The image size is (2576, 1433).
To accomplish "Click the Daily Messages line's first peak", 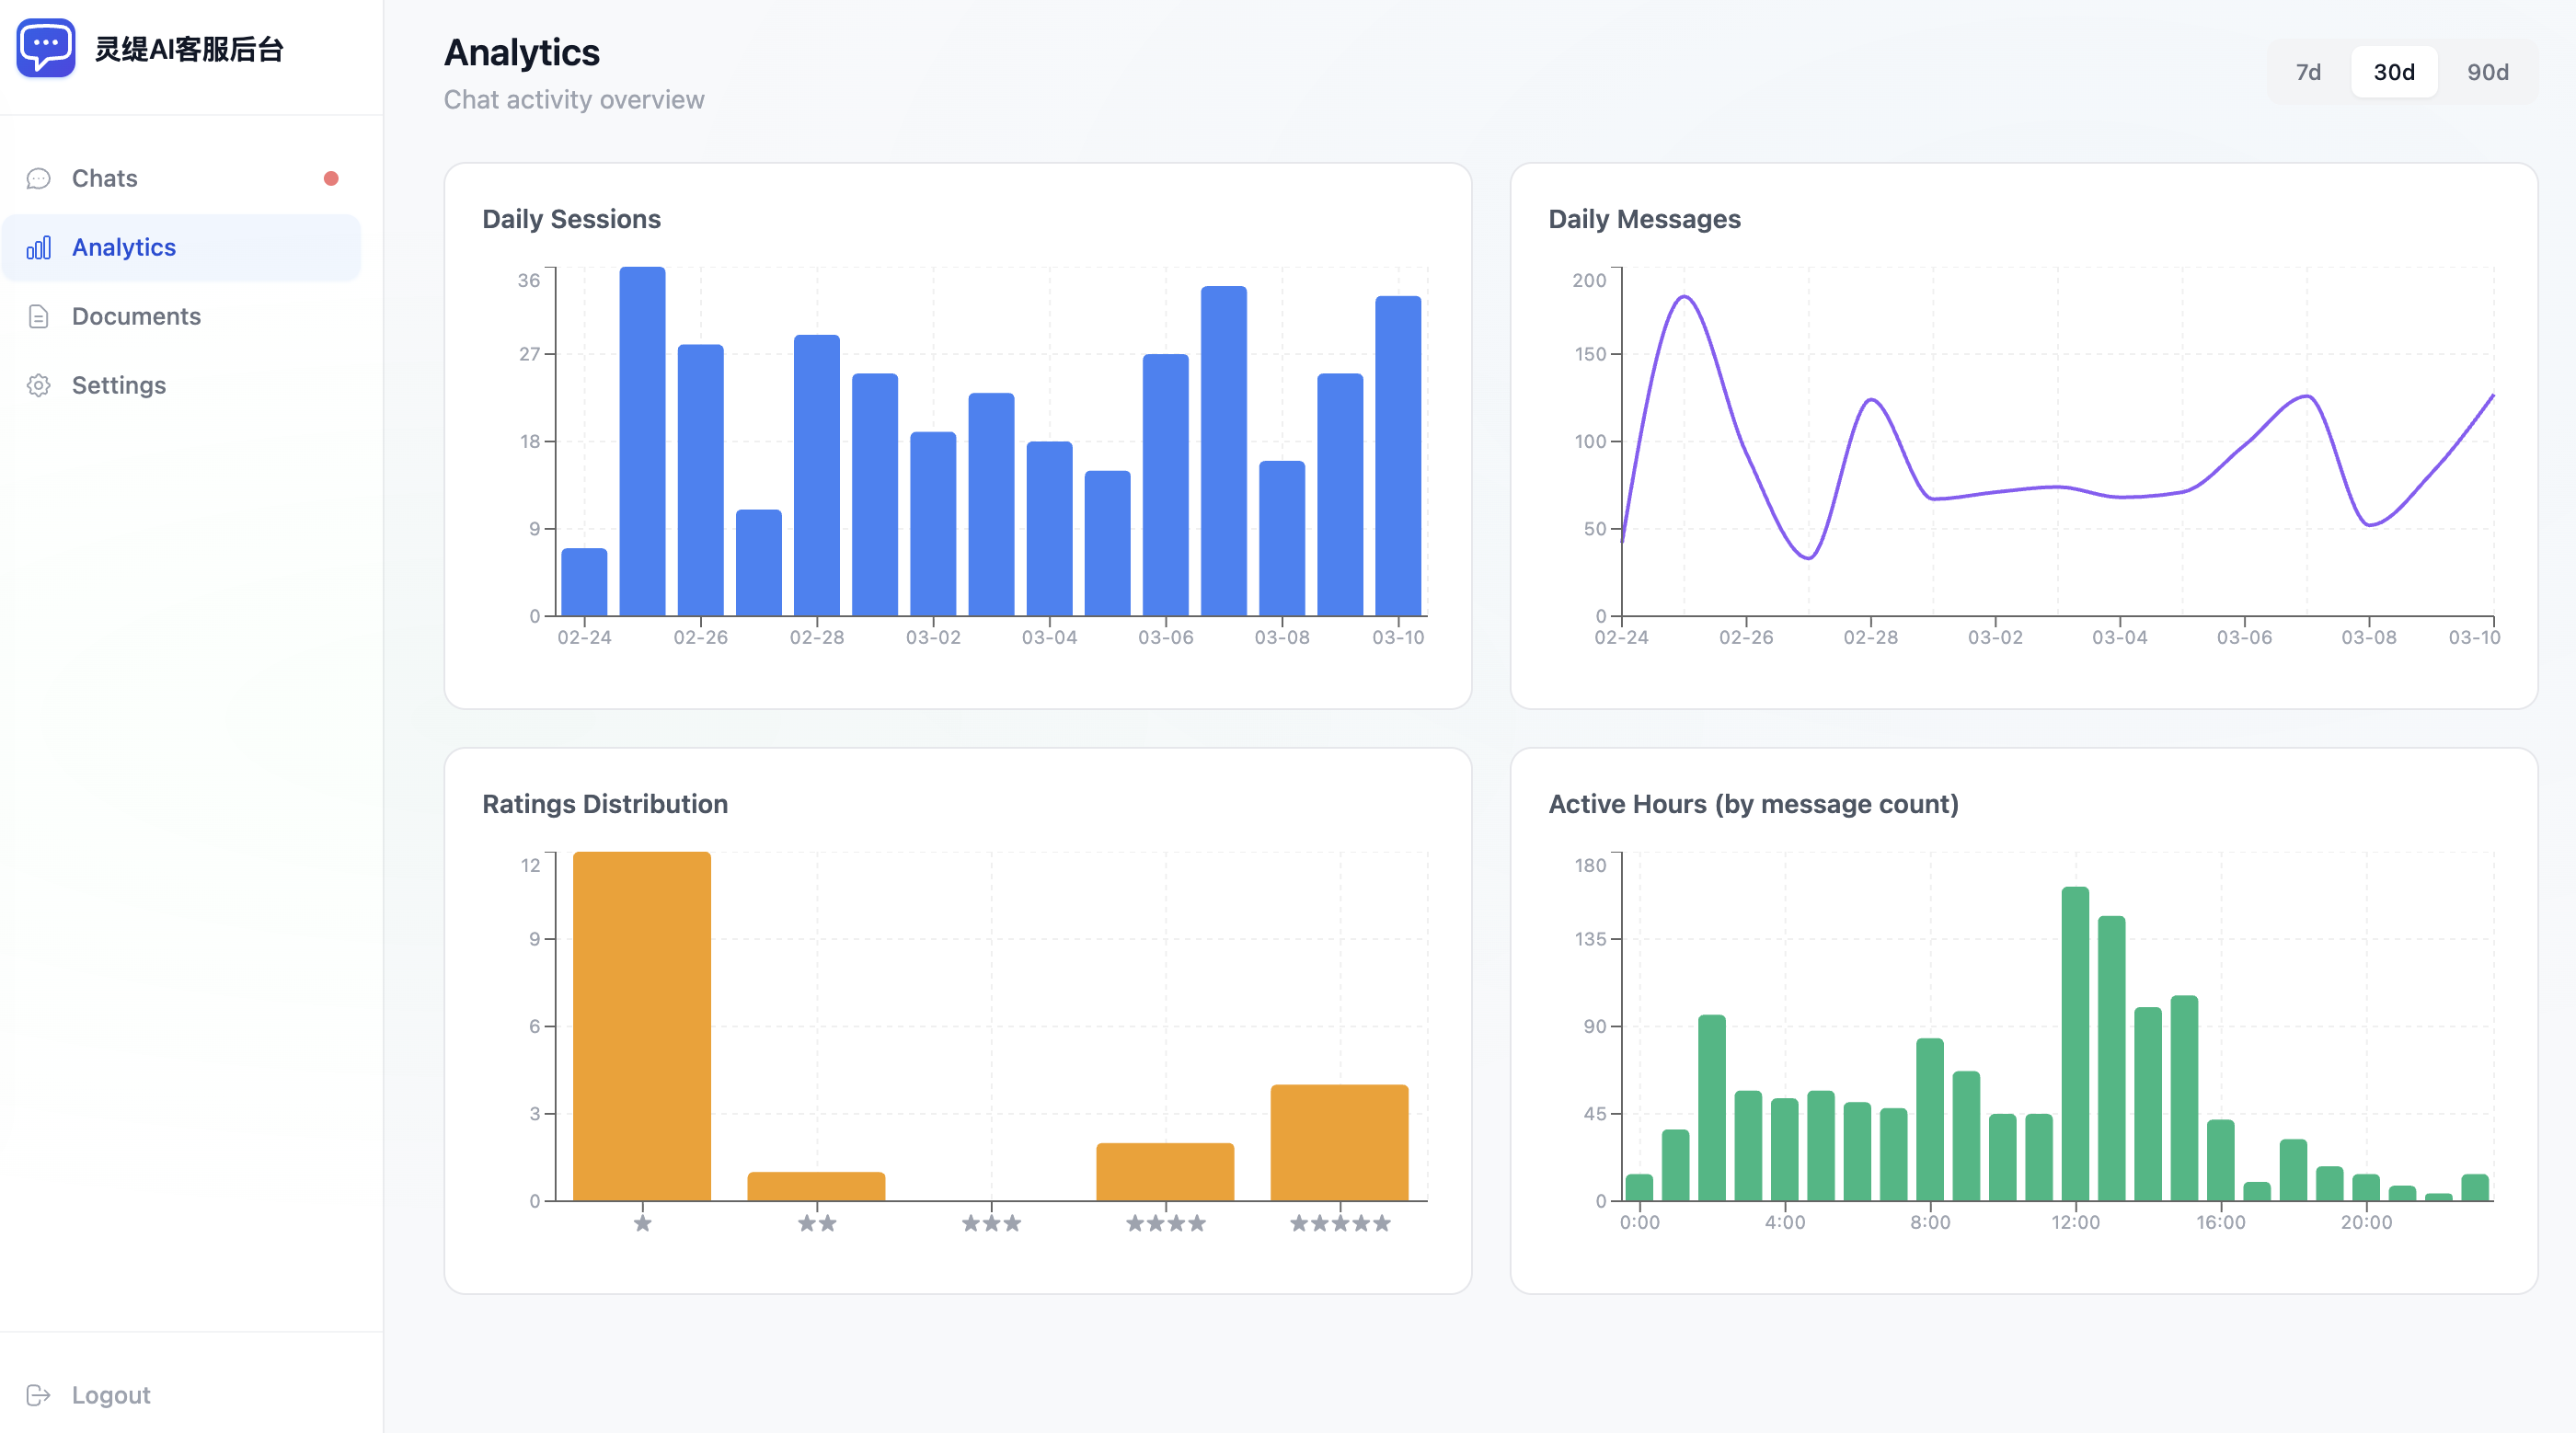I will (1685, 297).
